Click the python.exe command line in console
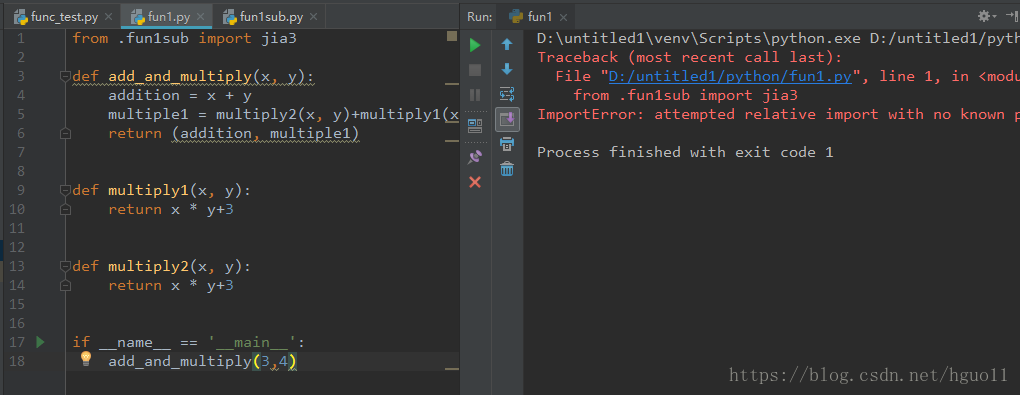 point(778,38)
